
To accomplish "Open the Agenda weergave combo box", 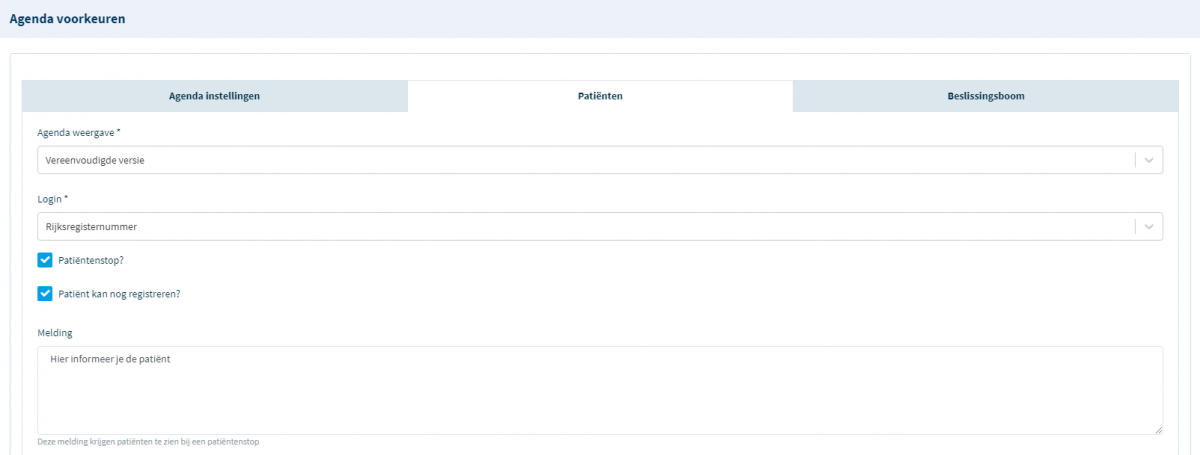I will click(585, 160).
